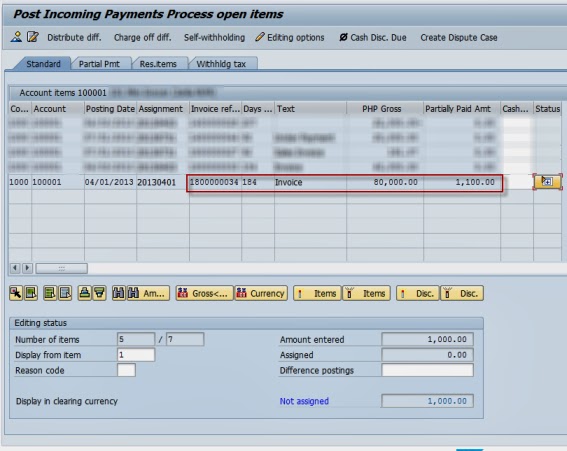
Task: Click the 1,100.00 partially paid cell
Action: [x=462, y=182]
